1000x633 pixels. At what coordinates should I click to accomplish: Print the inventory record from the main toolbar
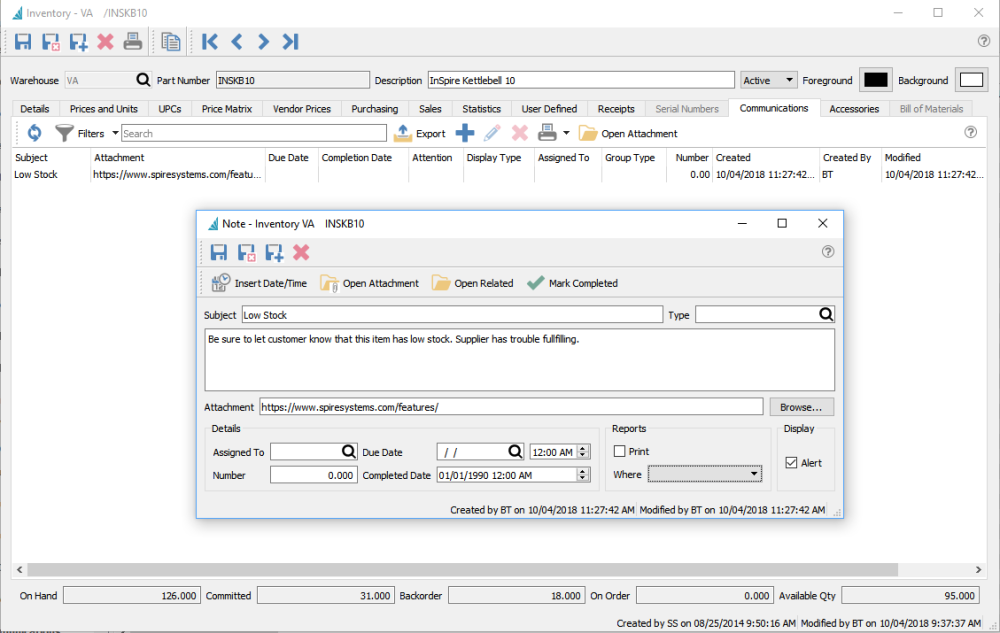(x=133, y=42)
